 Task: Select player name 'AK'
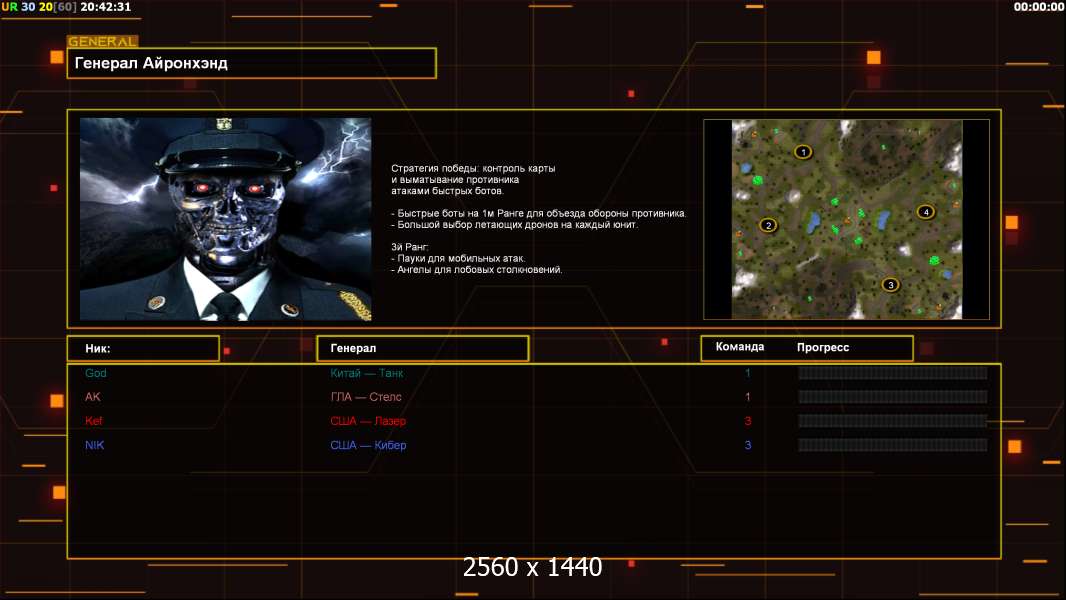point(92,397)
